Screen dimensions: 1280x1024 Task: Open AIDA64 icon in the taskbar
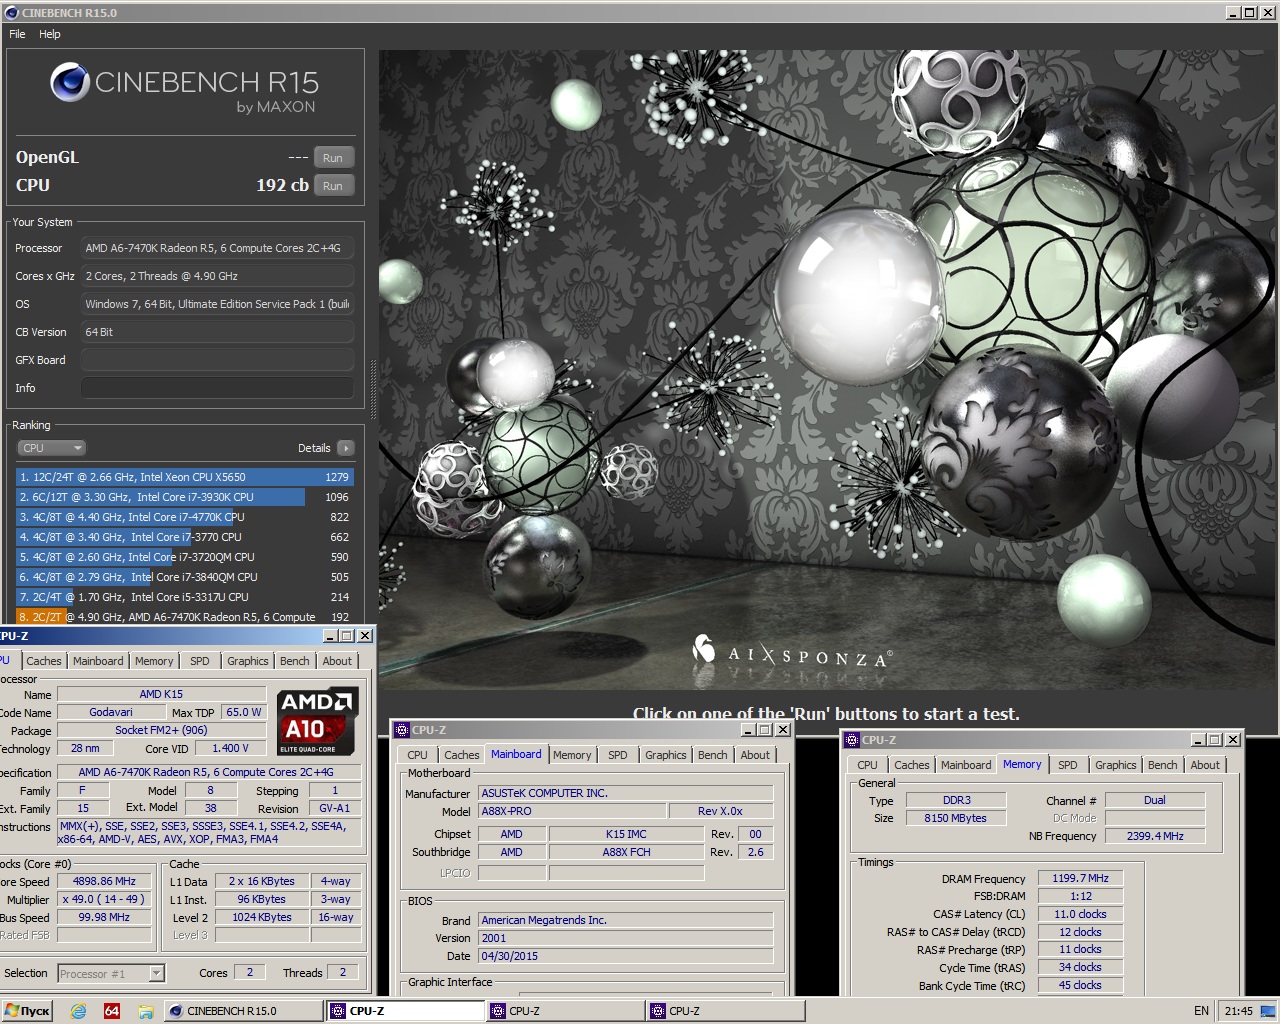(112, 1011)
